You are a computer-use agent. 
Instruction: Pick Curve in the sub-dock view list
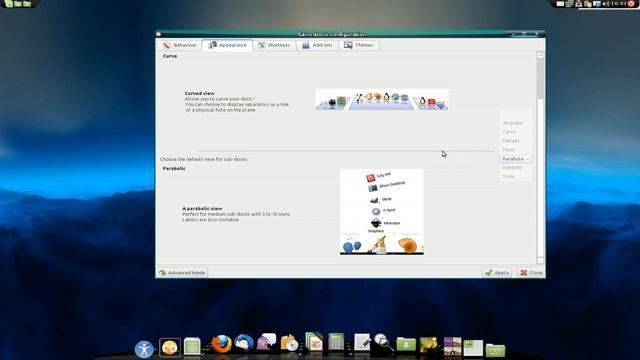(x=509, y=132)
